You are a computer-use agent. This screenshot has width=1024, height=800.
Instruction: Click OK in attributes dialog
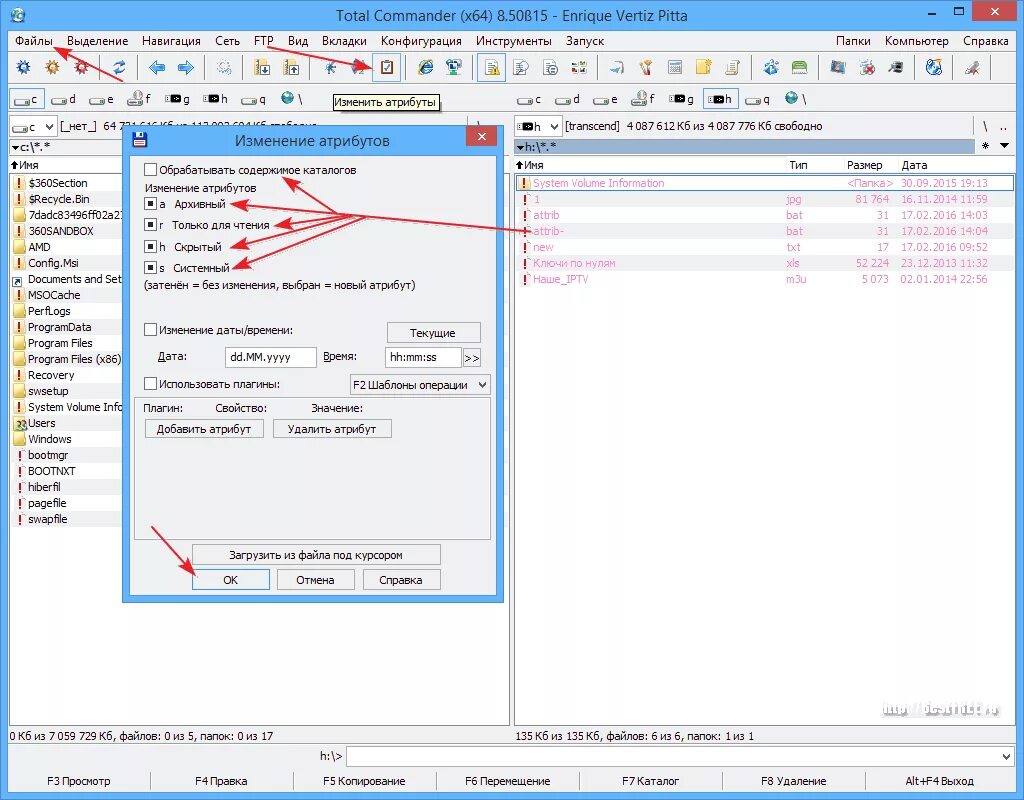point(231,580)
